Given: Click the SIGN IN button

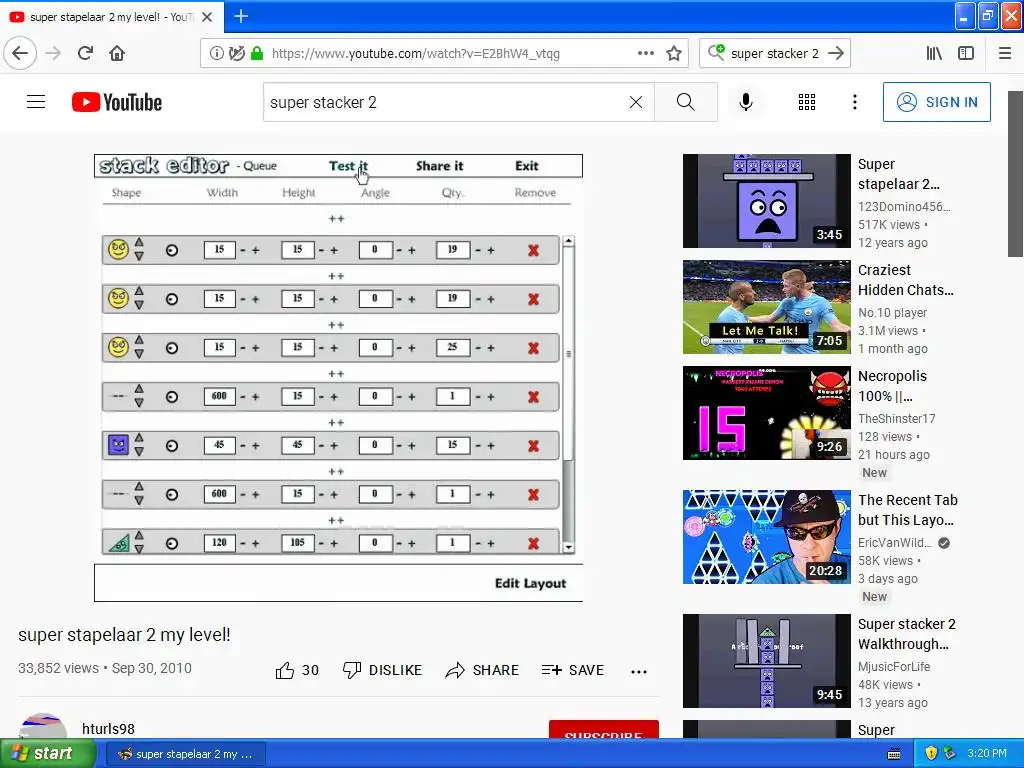Looking at the screenshot, I should coord(936,102).
